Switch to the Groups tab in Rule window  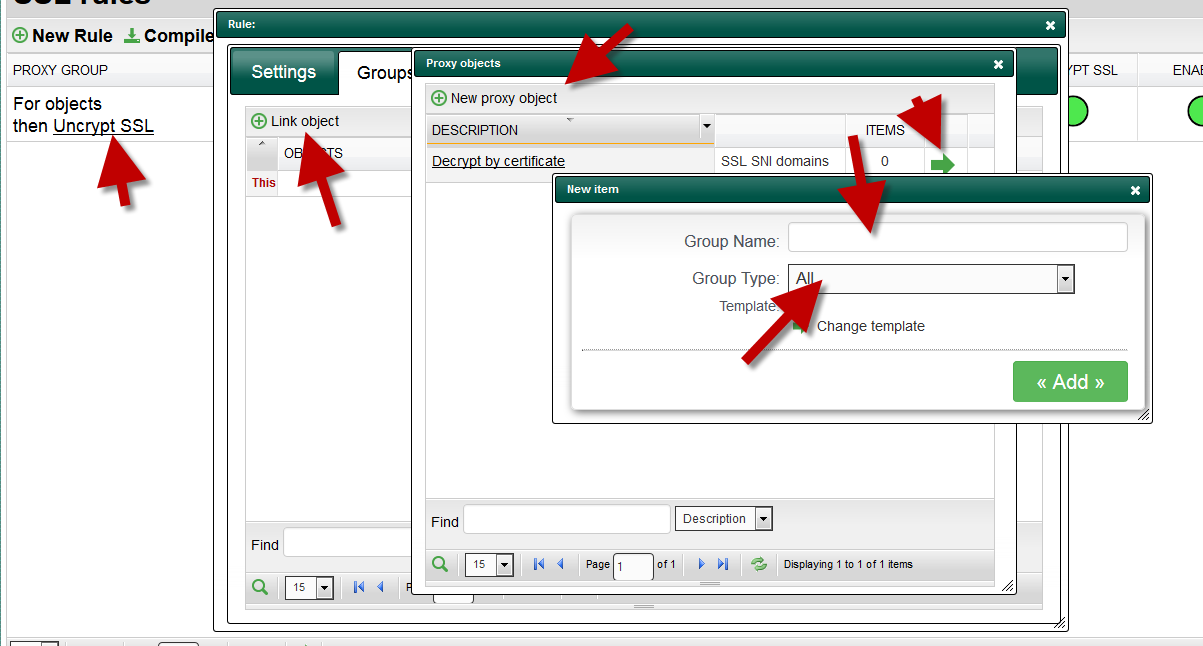376,73
